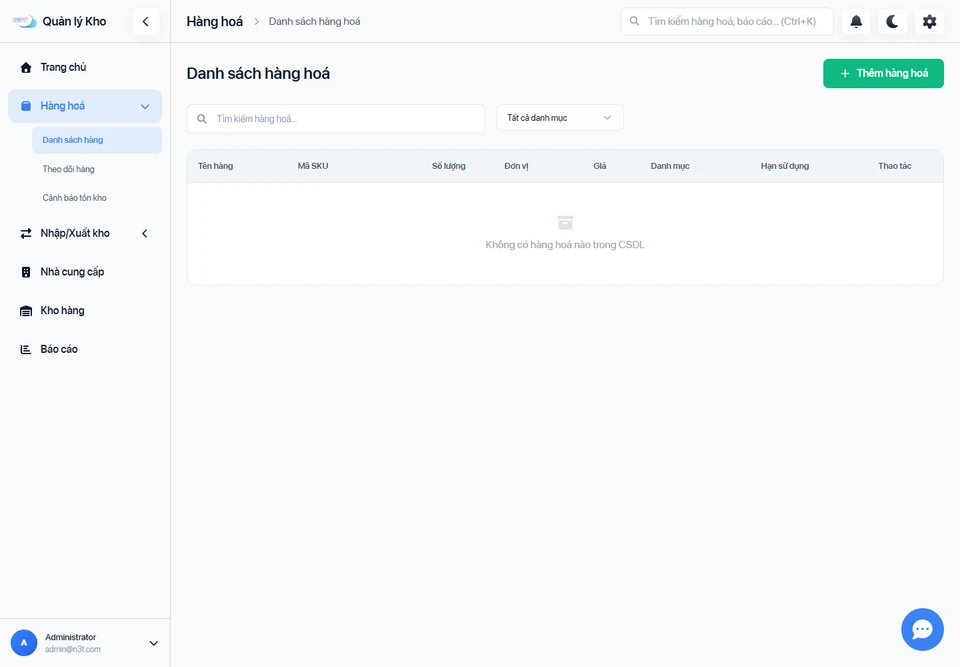Click the Danh mục column header
This screenshot has width=960, height=667.
[670, 166]
